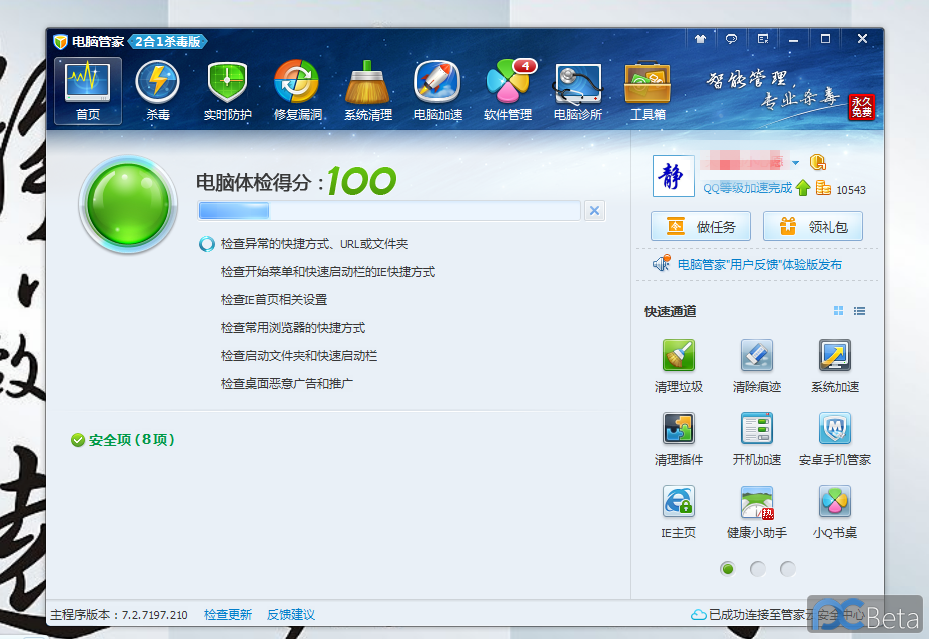Click the 领礼包 gift button
Image resolution: width=929 pixels, height=639 pixels.
tap(812, 226)
